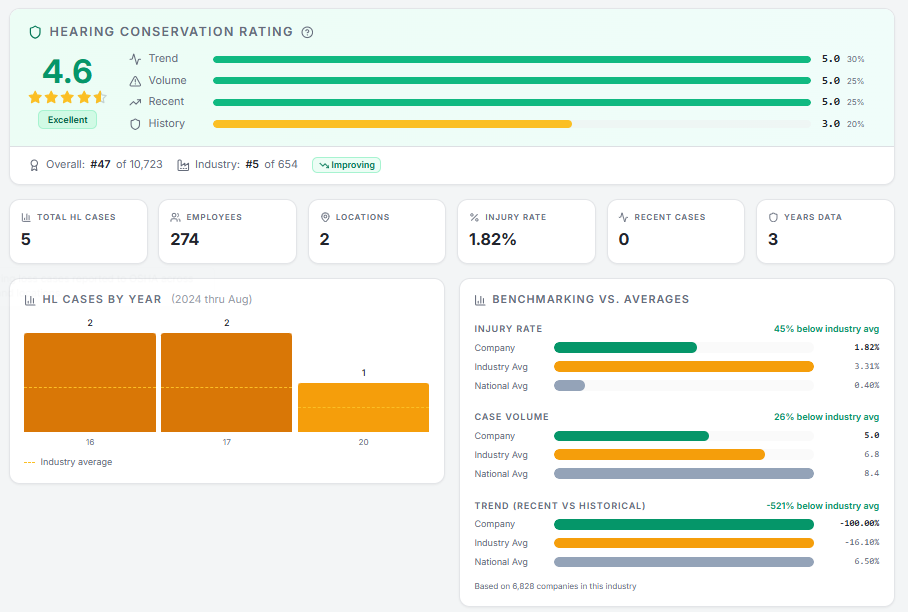908x612 pixels.
Task: Click the Injury Rate percent icon
Action: [474, 217]
